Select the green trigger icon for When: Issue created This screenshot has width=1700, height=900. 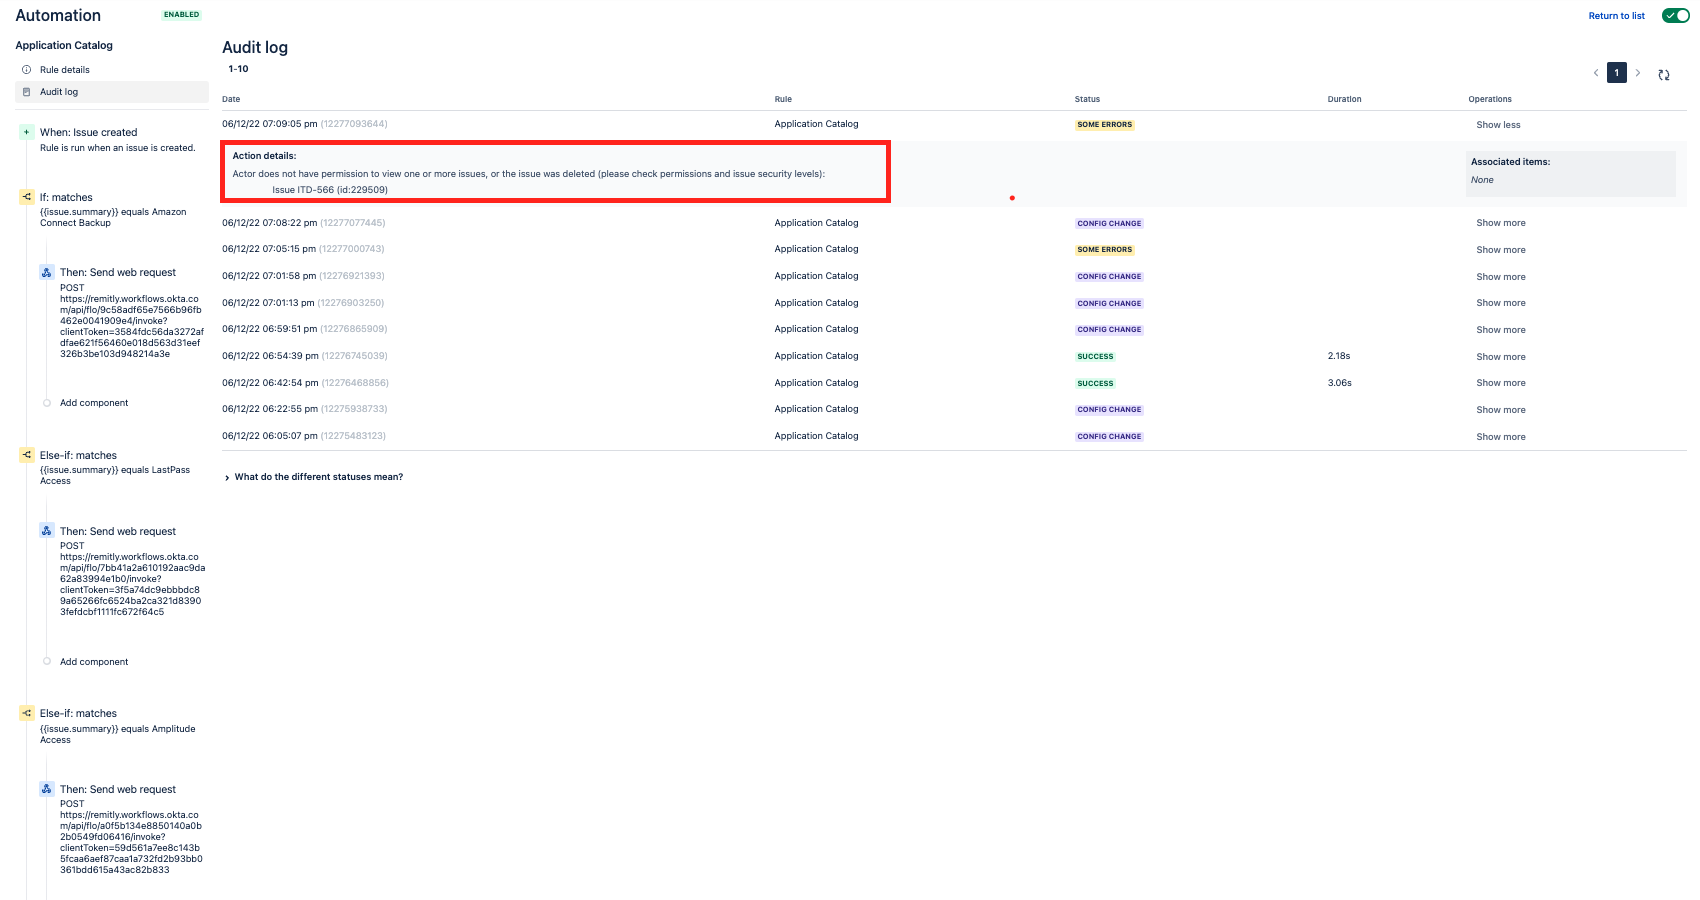[x=24, y=131]
